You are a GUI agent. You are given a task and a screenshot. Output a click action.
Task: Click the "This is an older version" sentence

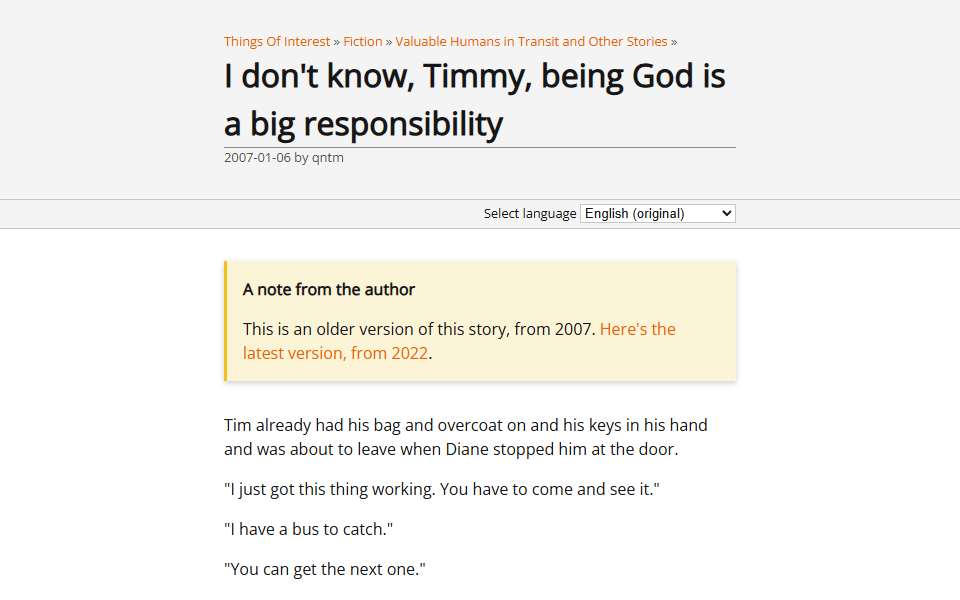419,329
